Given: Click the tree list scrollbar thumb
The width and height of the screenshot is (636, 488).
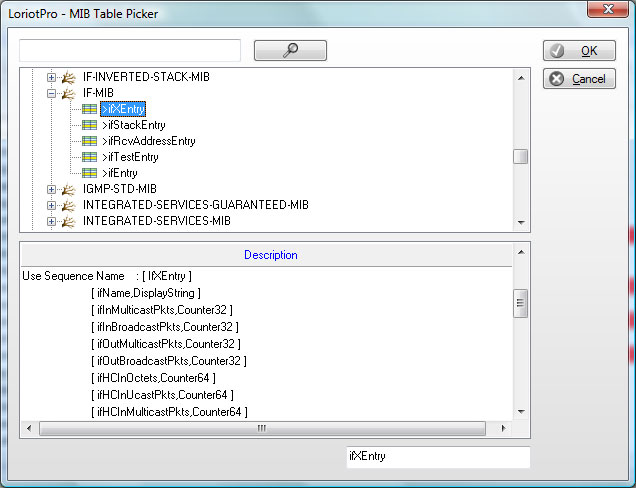Looking at the screenshot, I should (x=521, y=157).
